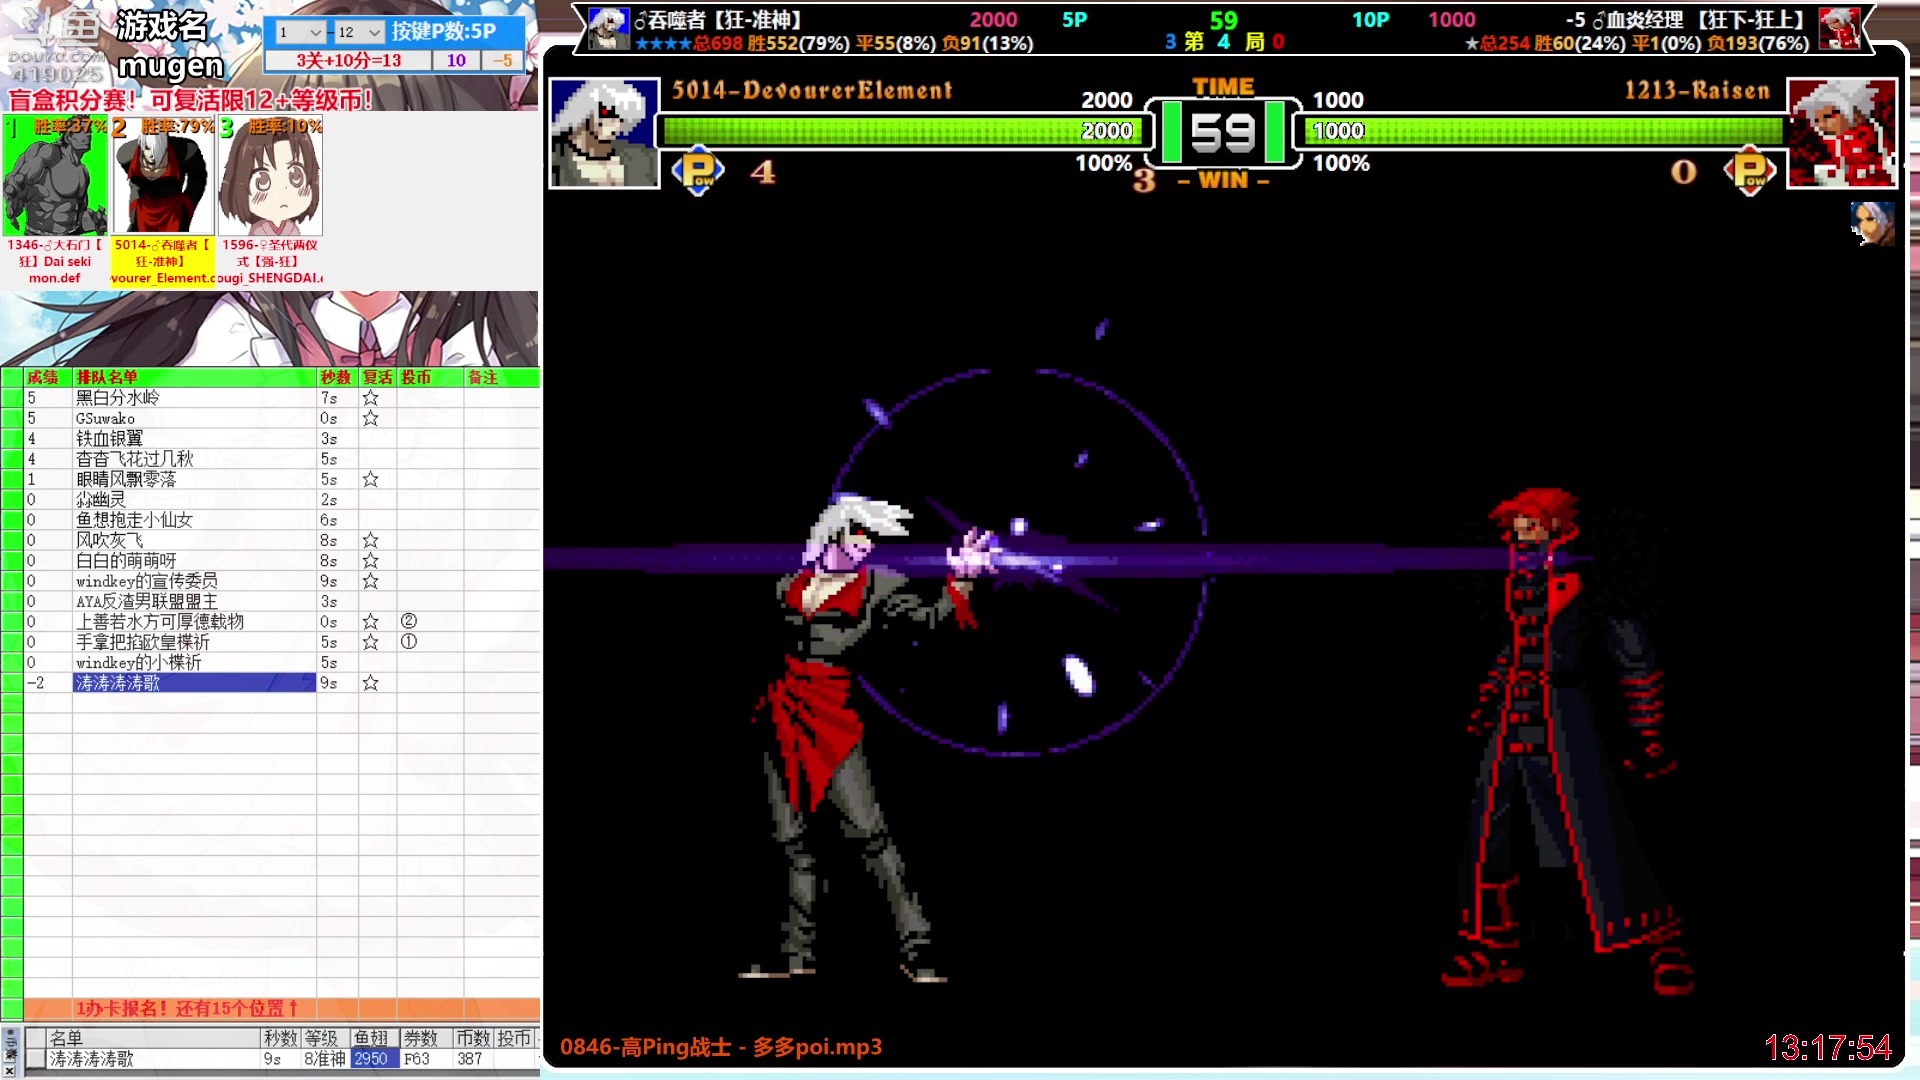Click the 鱼翅 header in bottom table
Screen dimensions: 1920x1080
click(x=372, y=1038)
